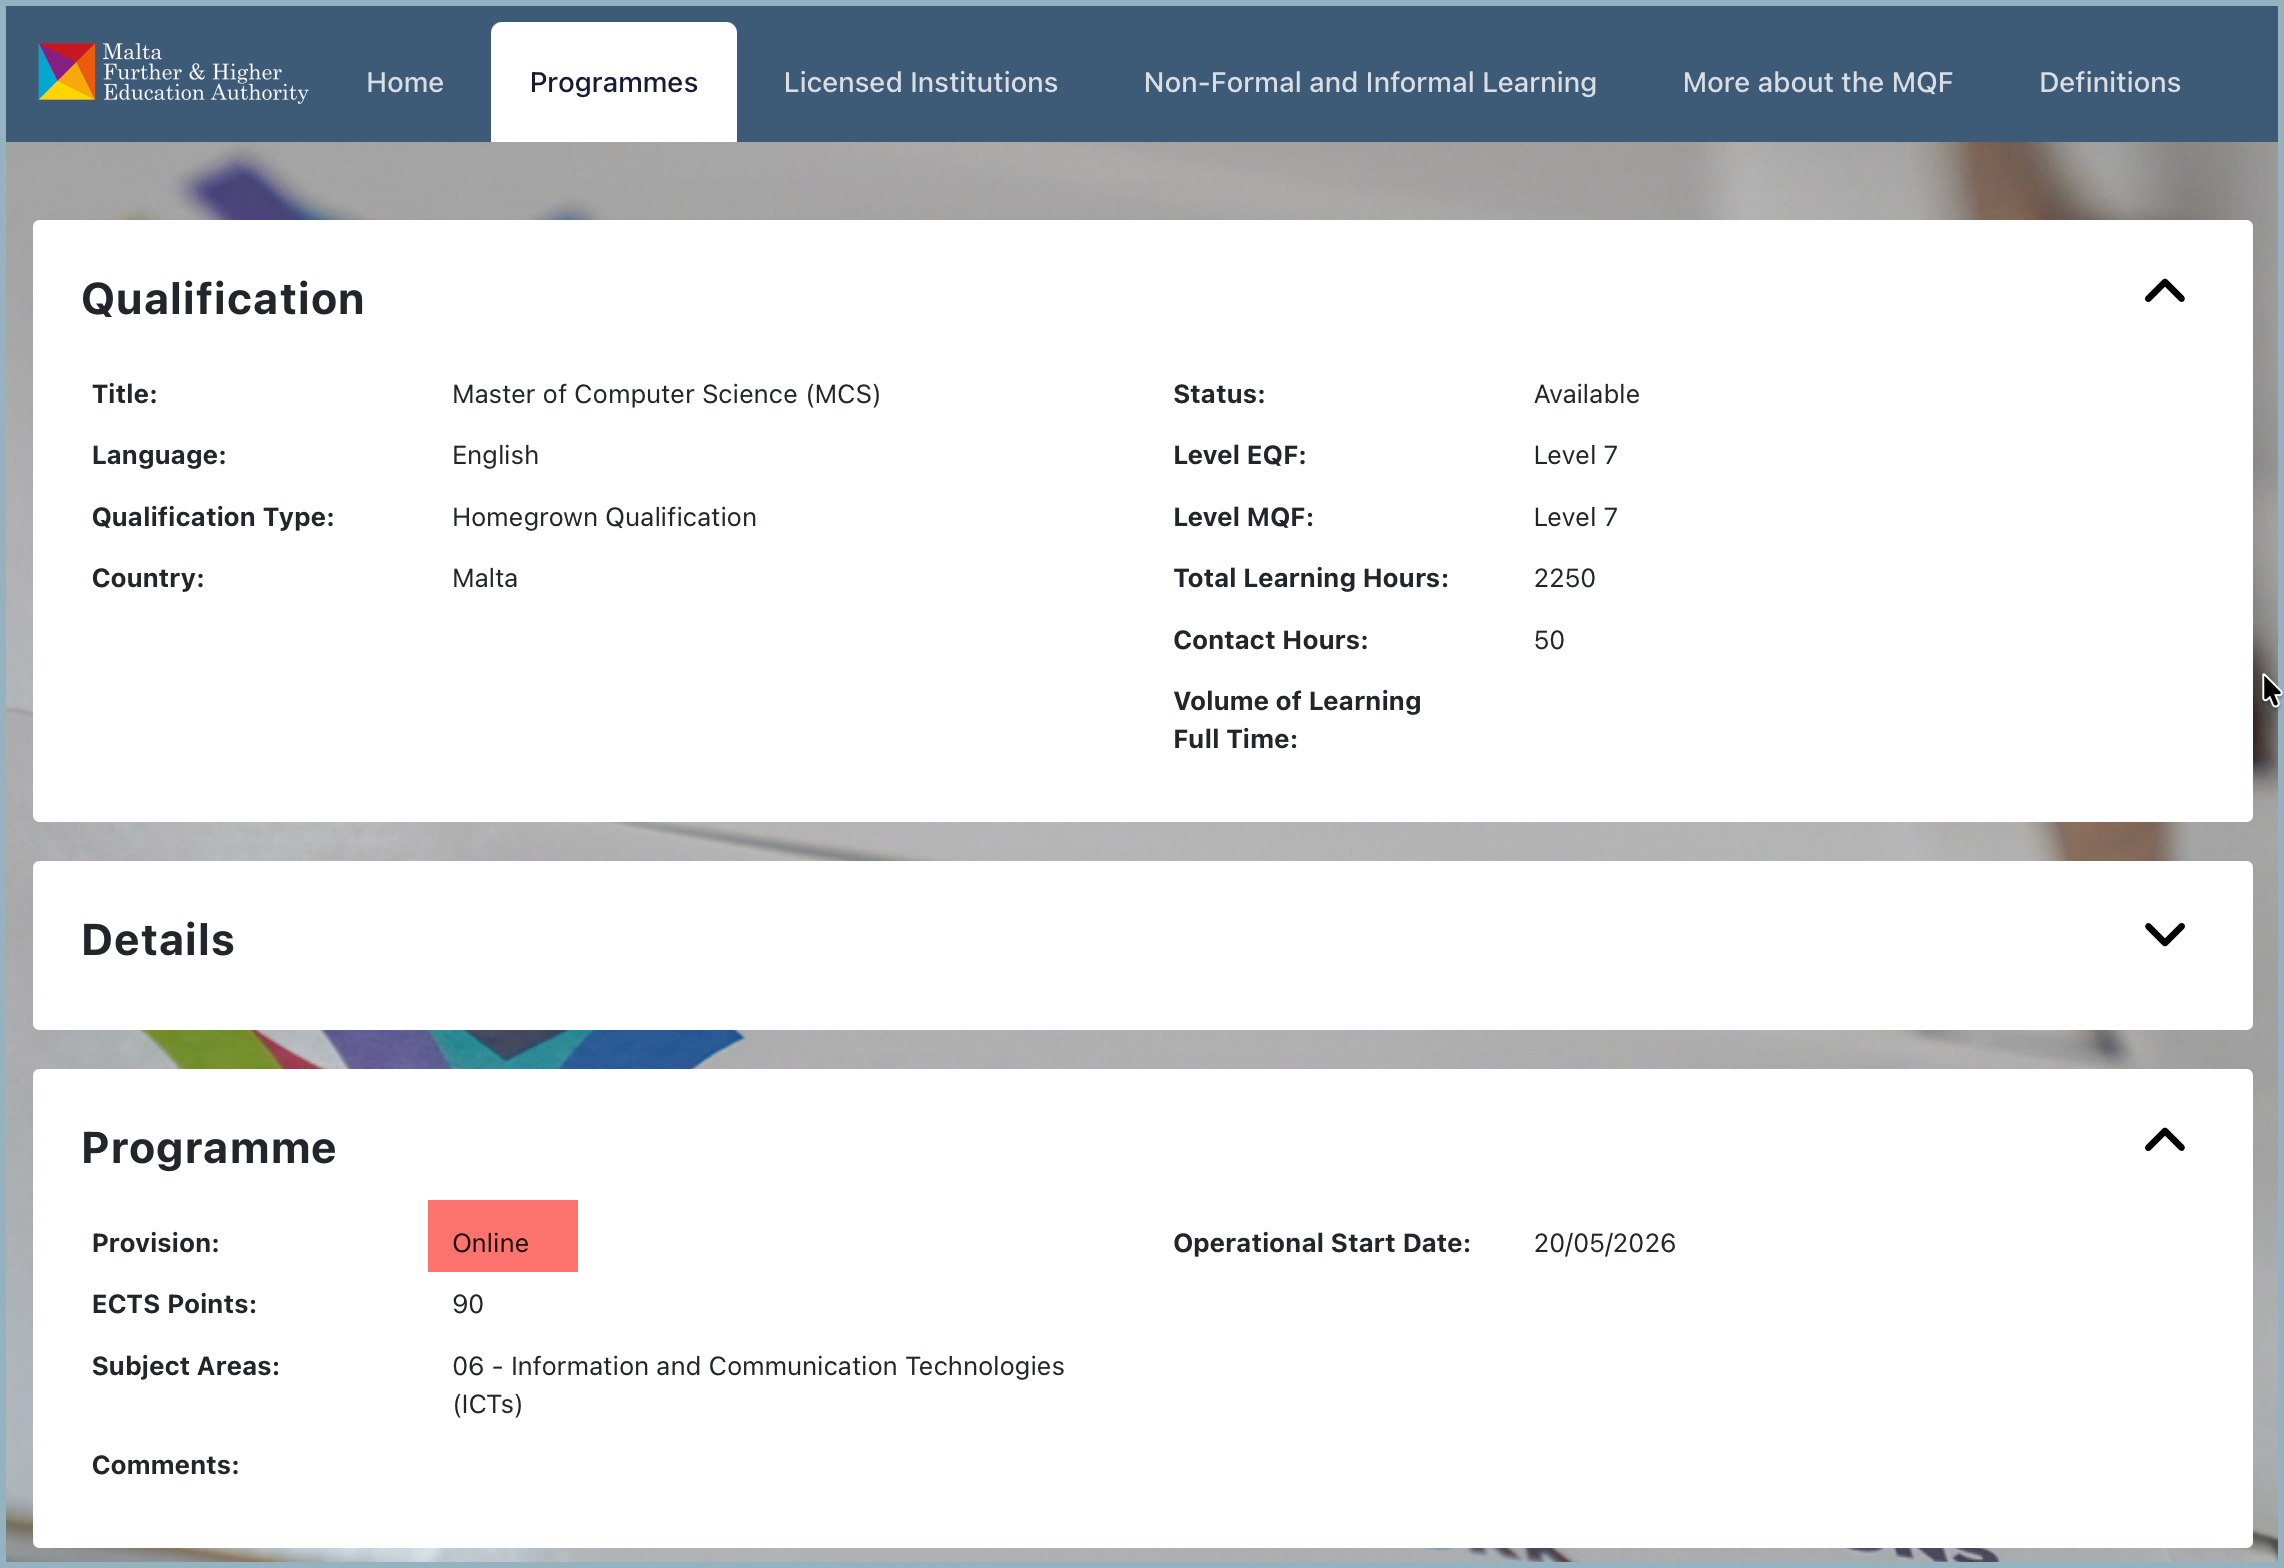Go to Licensed Institutions
2284x1568 pixels.
click(x=920, y=82)
